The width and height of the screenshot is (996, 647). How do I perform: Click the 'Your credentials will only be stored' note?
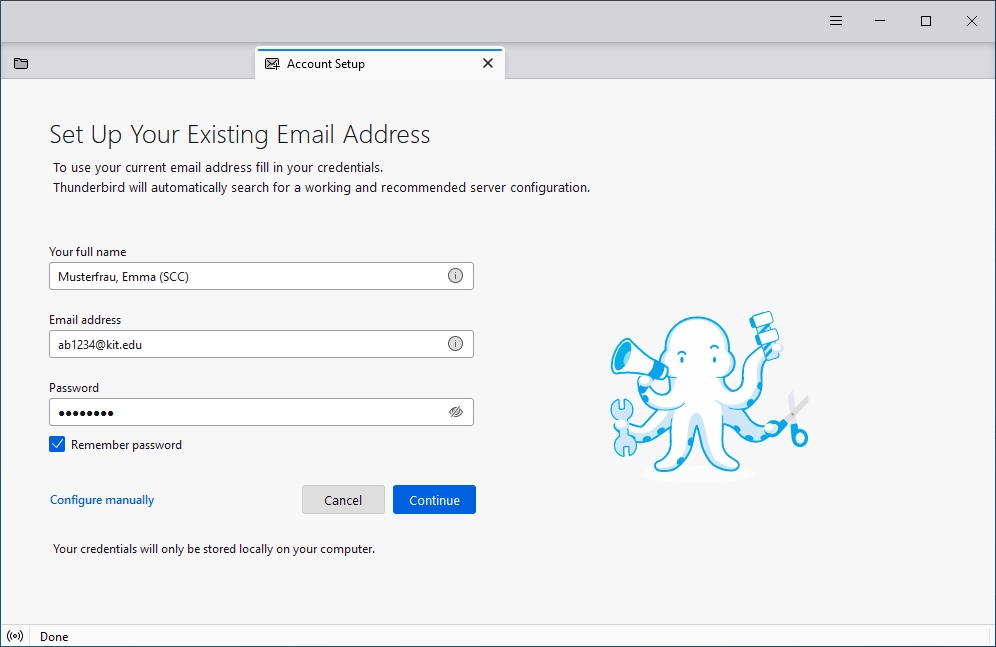214,549
